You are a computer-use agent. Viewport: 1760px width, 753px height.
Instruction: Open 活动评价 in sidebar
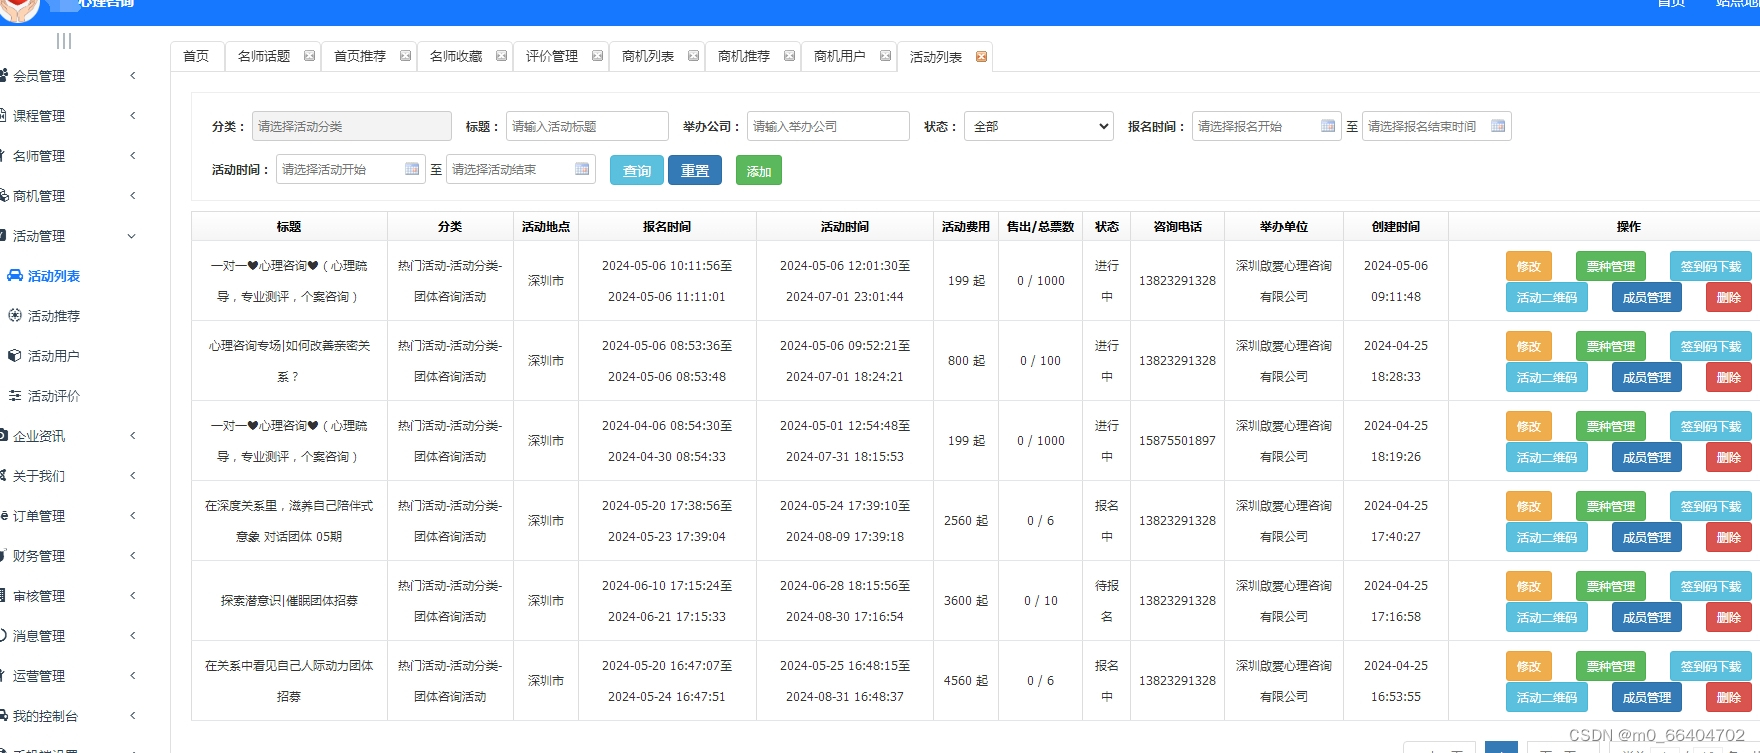(x=54, y=396)
